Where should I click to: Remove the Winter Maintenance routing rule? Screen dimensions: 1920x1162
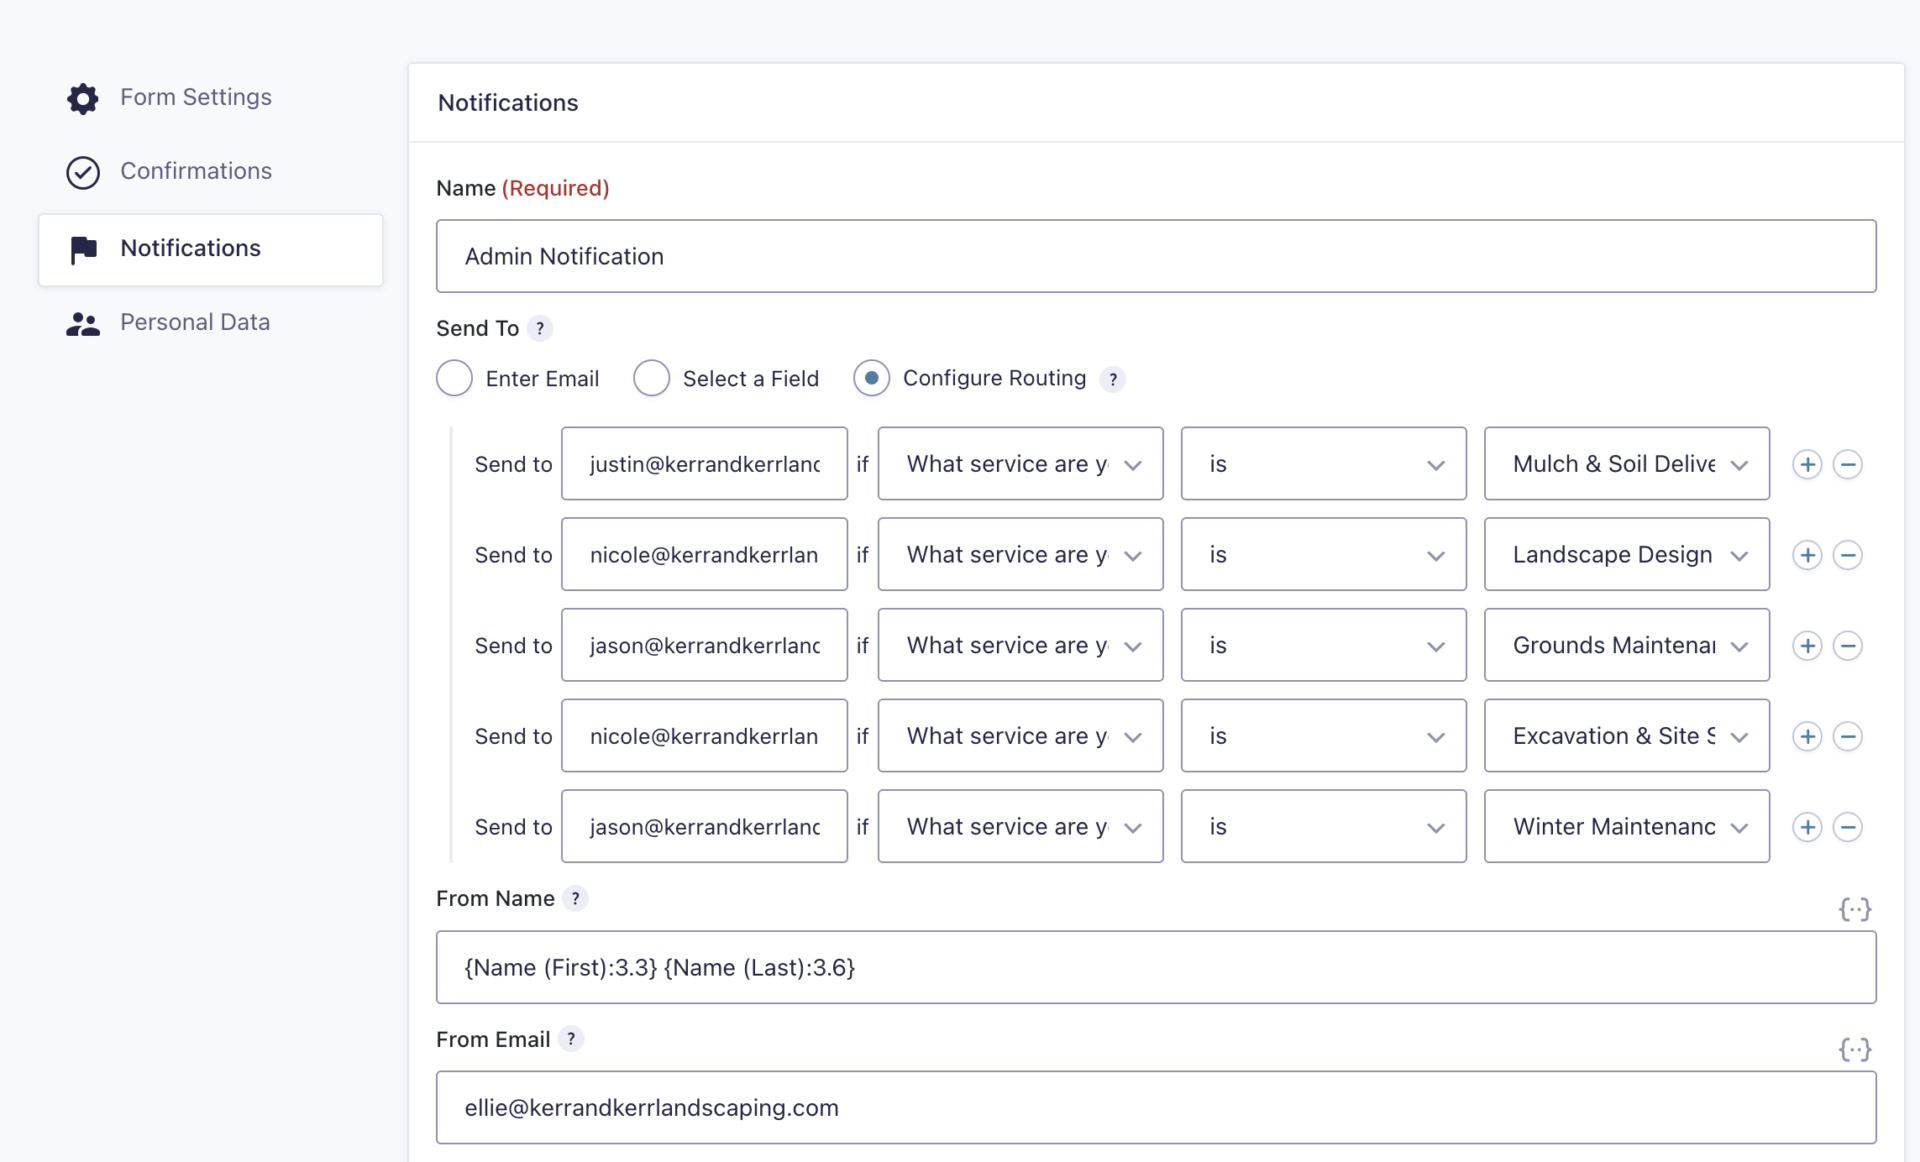[1847, 827]
